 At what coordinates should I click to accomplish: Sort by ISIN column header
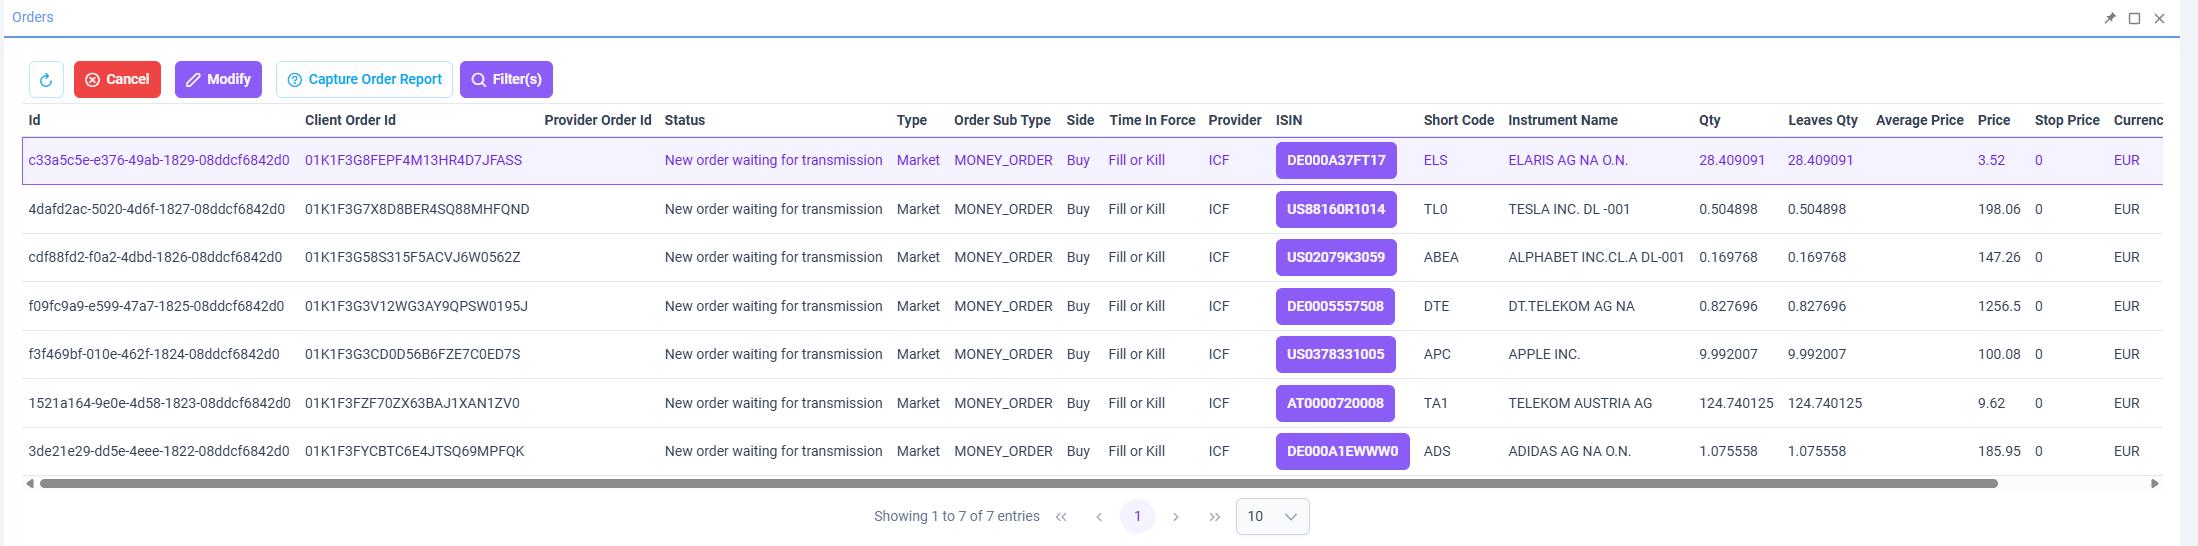point(1289,120)
